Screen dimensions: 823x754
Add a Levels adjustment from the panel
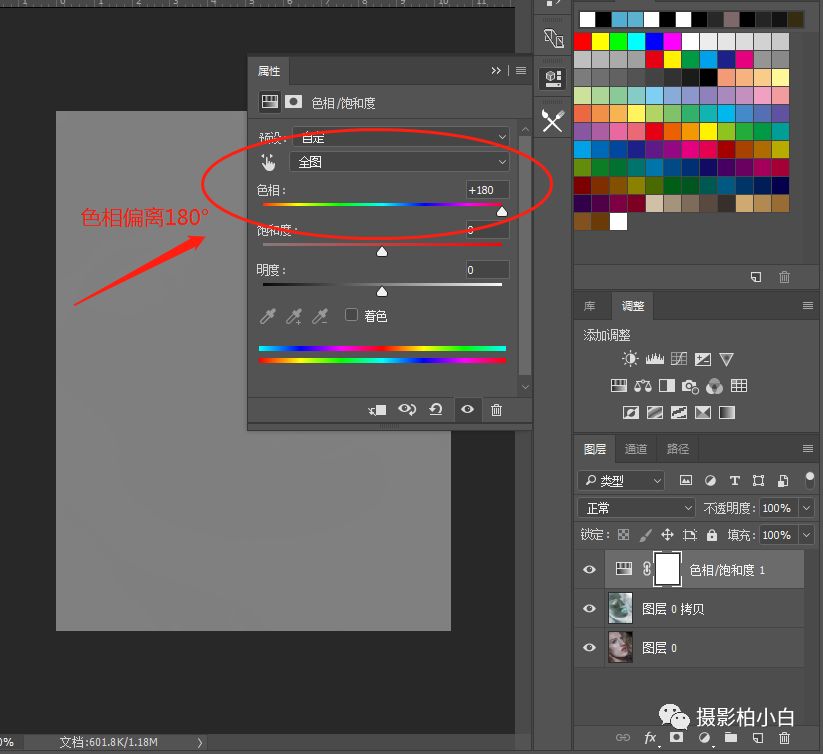pos(655,359)
